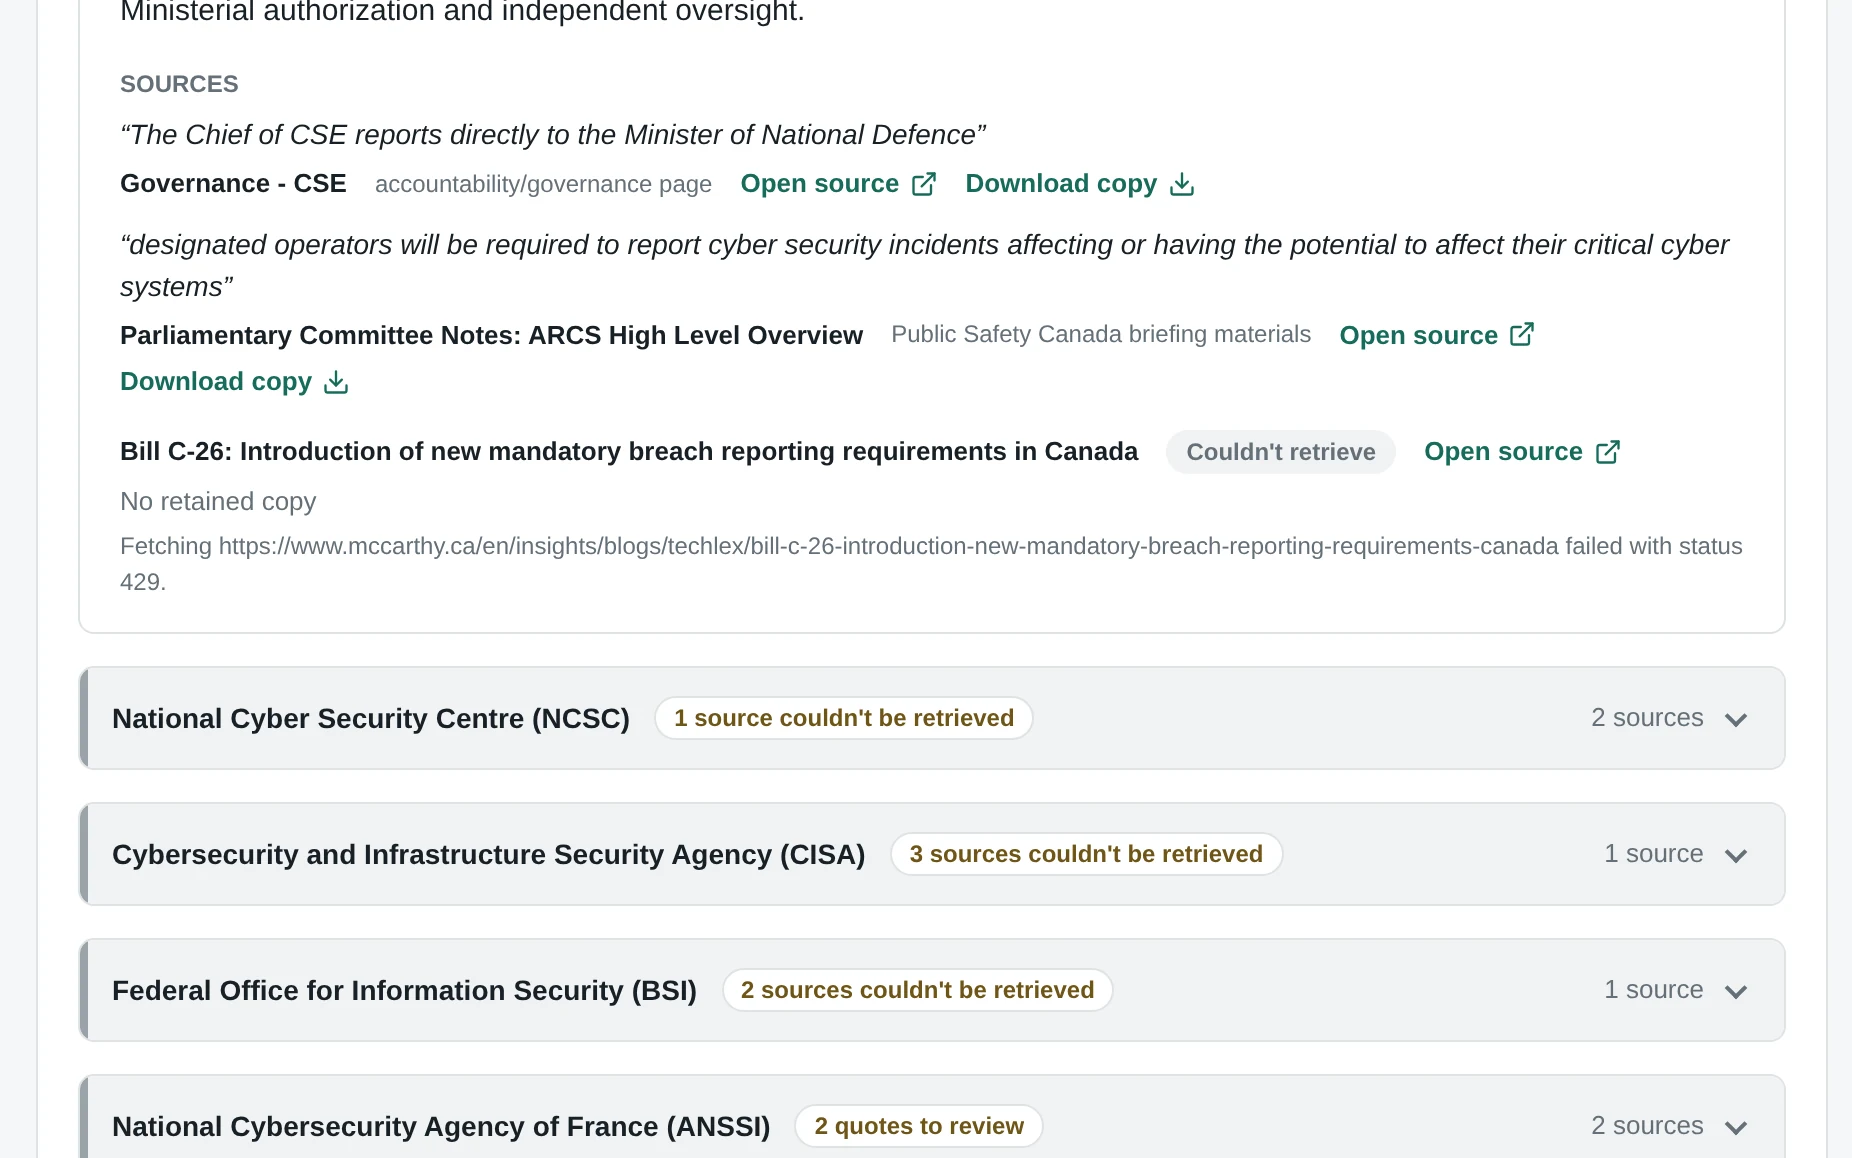The image size is (1852, 1158).
Task: Click external-link icon for Bill C-26 source
Action: pos(1608,452)
